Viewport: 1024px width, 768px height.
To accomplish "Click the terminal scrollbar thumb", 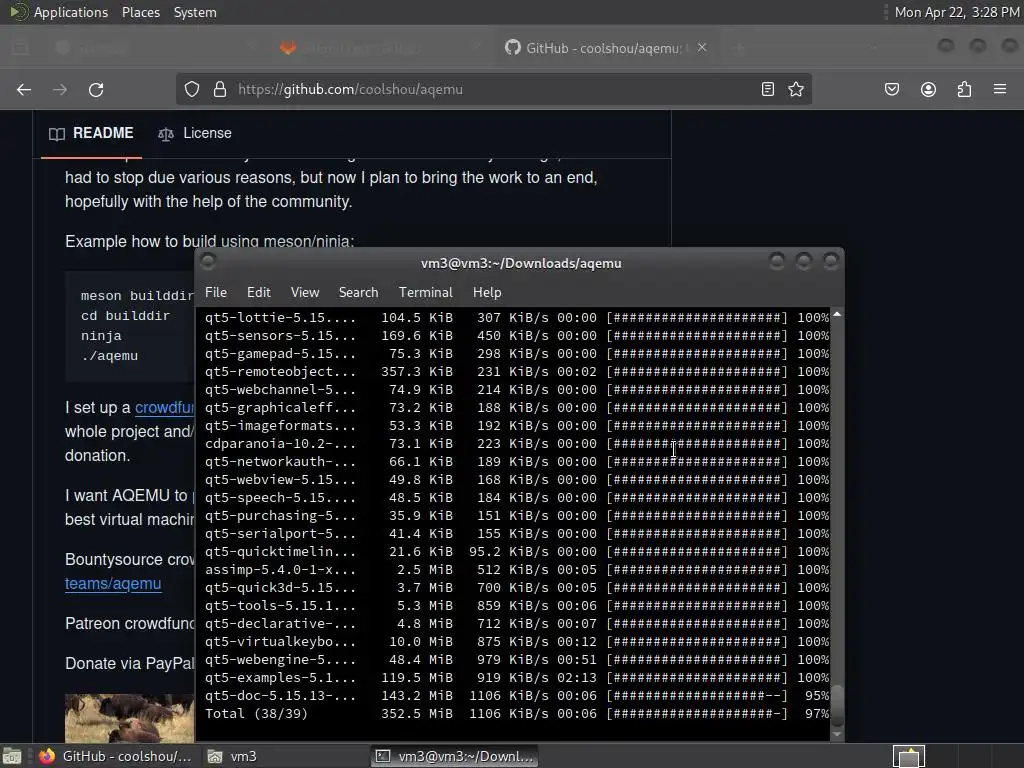I will (x=837, y=705).
